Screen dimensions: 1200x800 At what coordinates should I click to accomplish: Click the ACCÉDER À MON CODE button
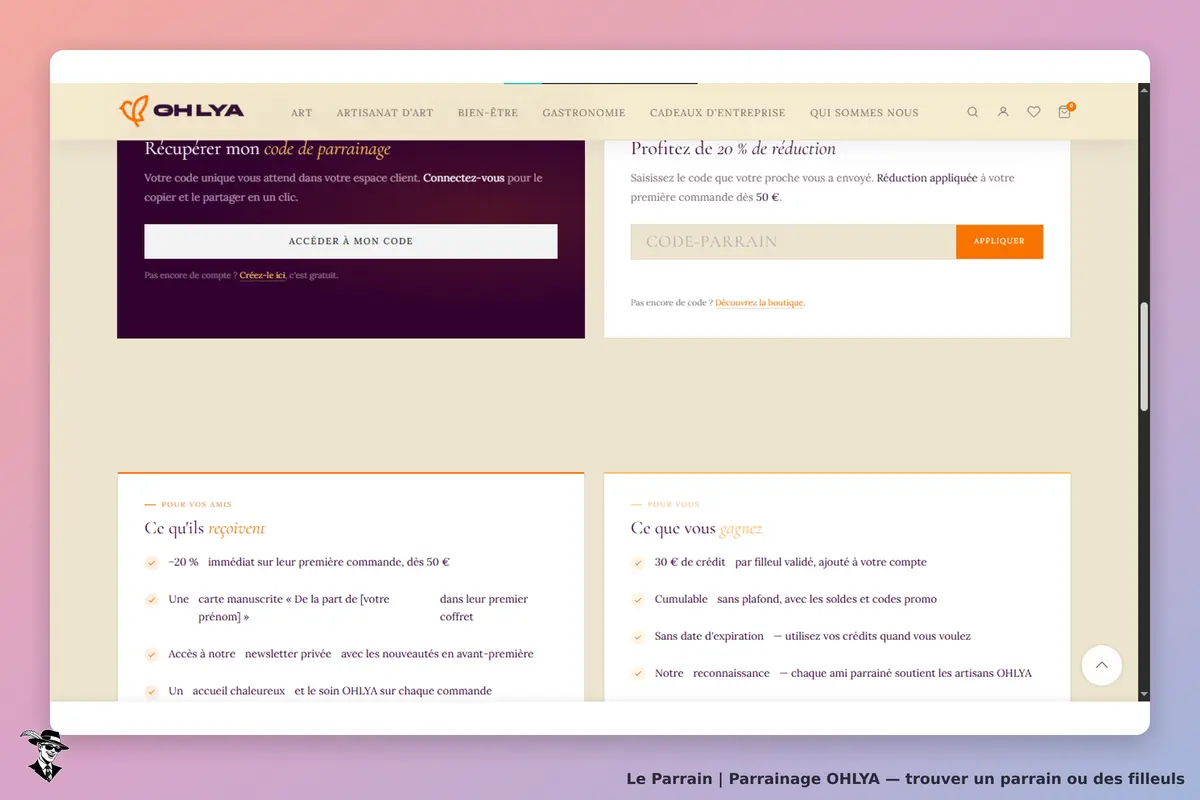351,241
